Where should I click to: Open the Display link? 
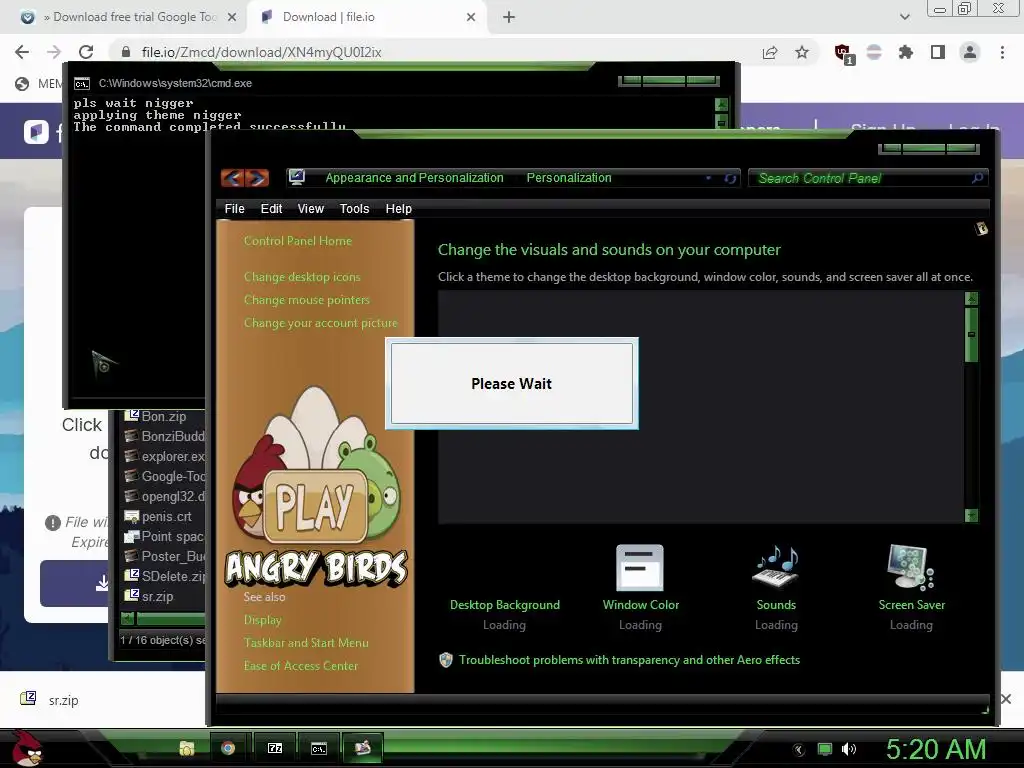263,620
